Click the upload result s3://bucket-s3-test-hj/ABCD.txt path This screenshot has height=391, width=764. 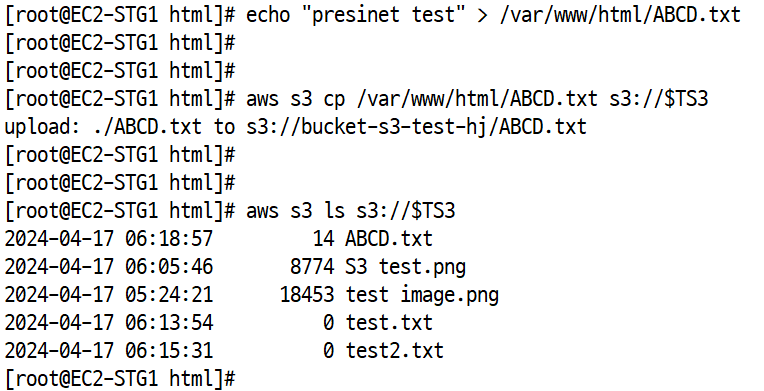[x=416, y=127]
